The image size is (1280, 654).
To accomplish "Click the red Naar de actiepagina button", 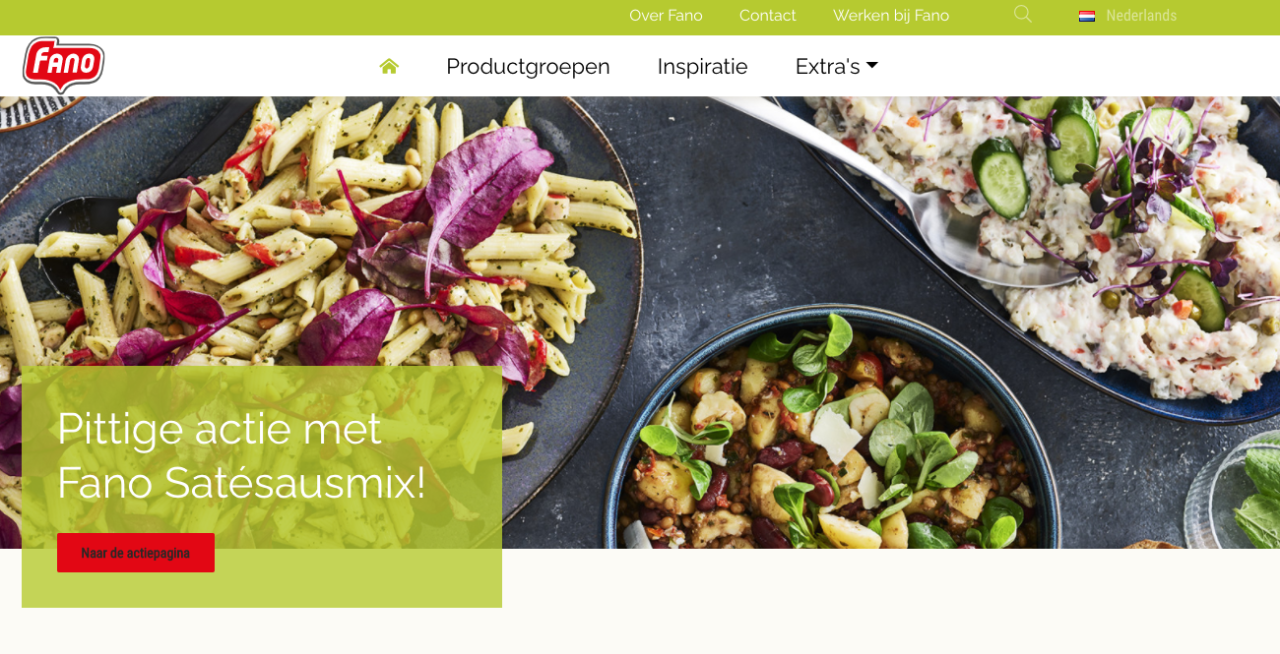I will tap(136, 553).
